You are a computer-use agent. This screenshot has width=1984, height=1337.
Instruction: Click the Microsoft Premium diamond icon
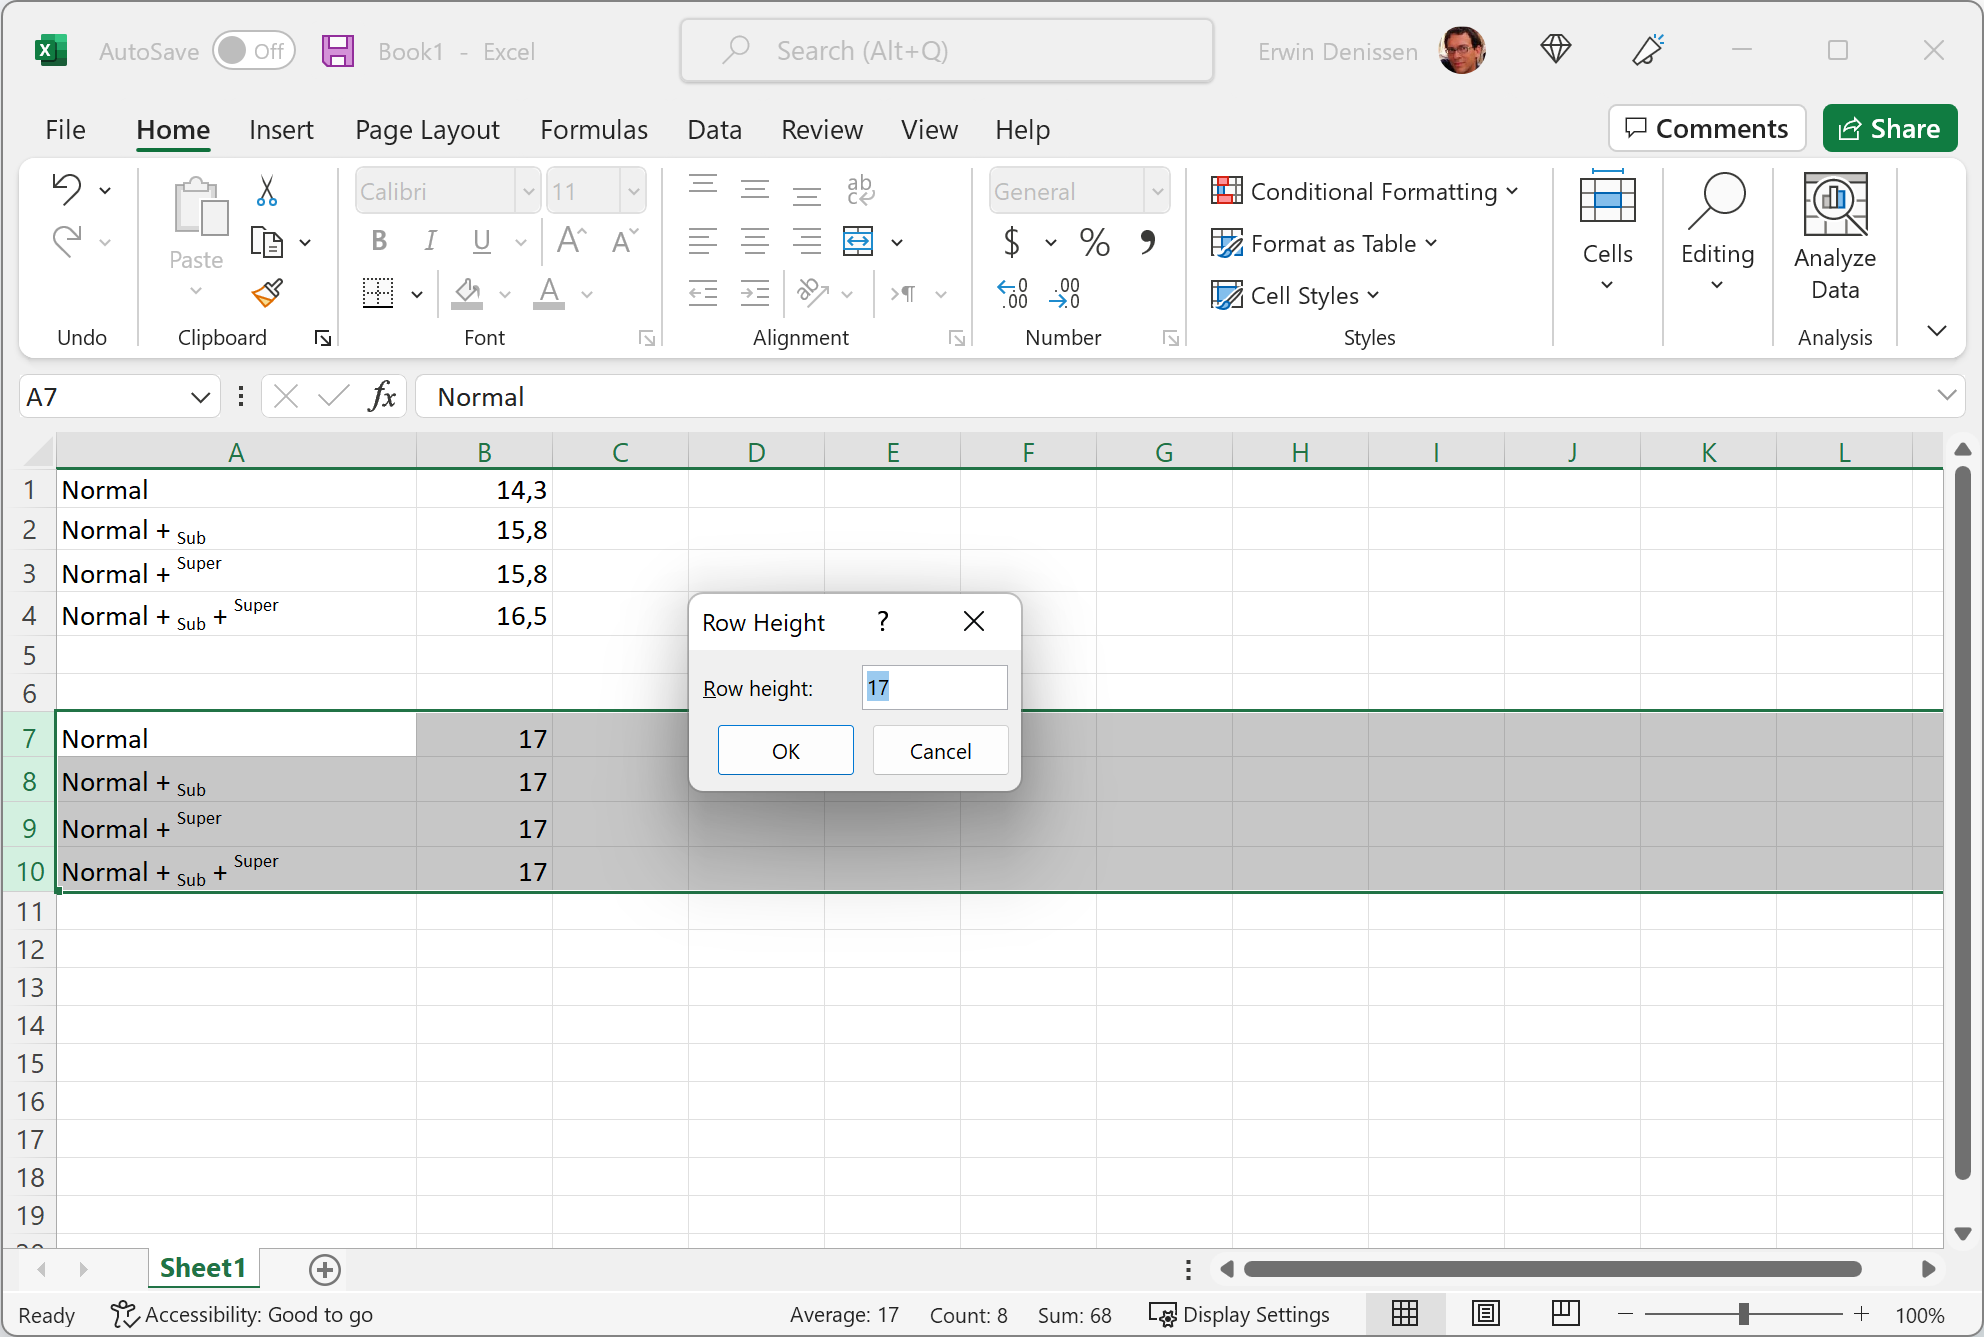coord(1556,49)
